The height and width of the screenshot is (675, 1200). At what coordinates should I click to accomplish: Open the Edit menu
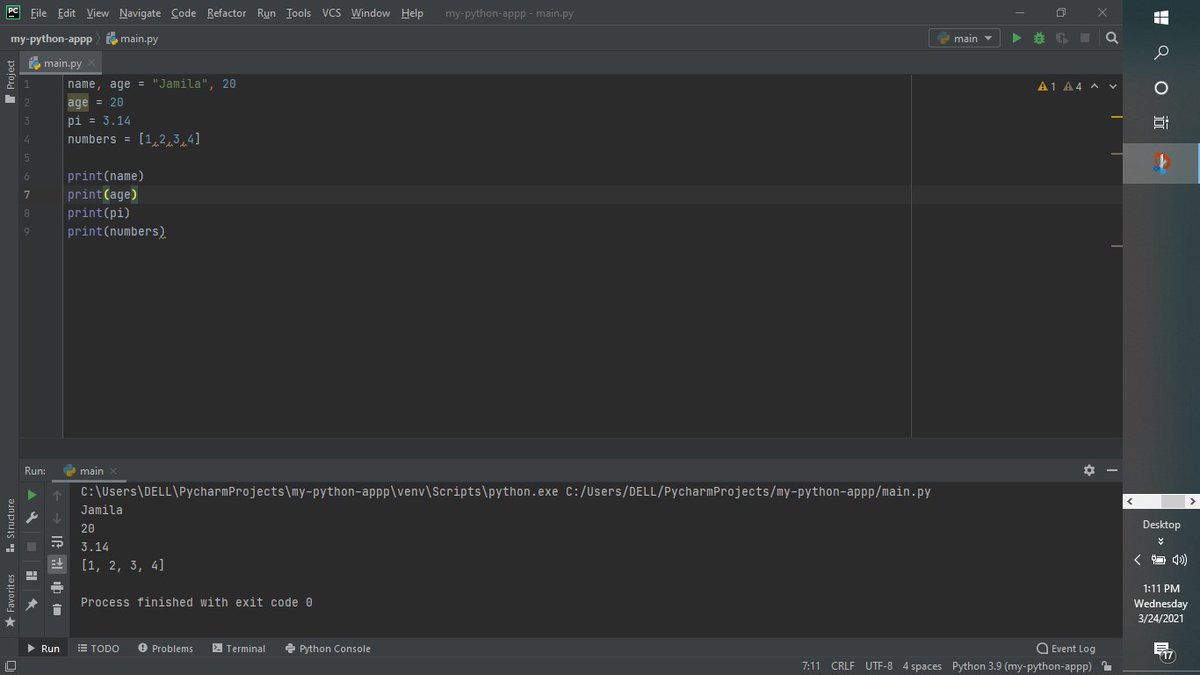(x=66, y=13)
